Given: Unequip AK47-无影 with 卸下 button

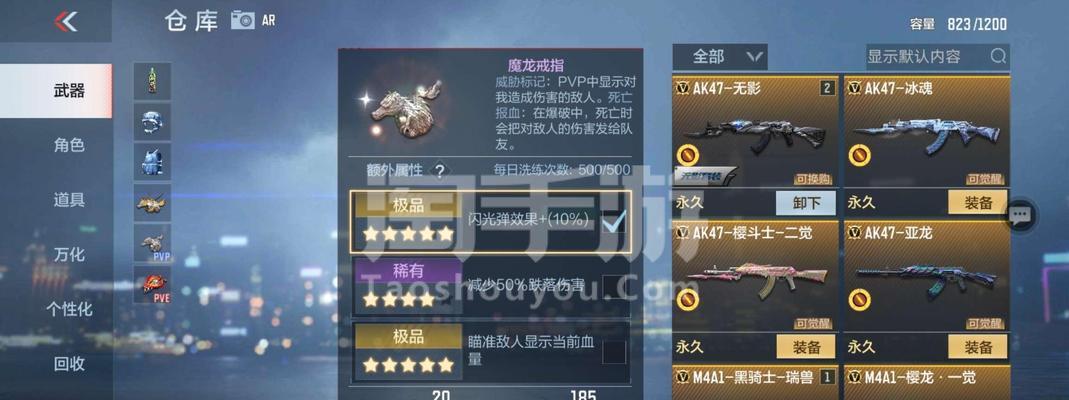Looking at the screenshot, I should pos(807,202).
